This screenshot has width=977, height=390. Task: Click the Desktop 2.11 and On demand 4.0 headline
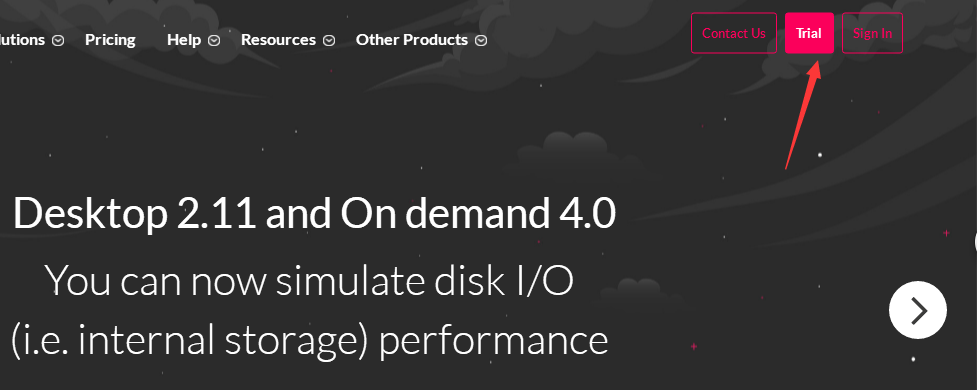point(315,213)
